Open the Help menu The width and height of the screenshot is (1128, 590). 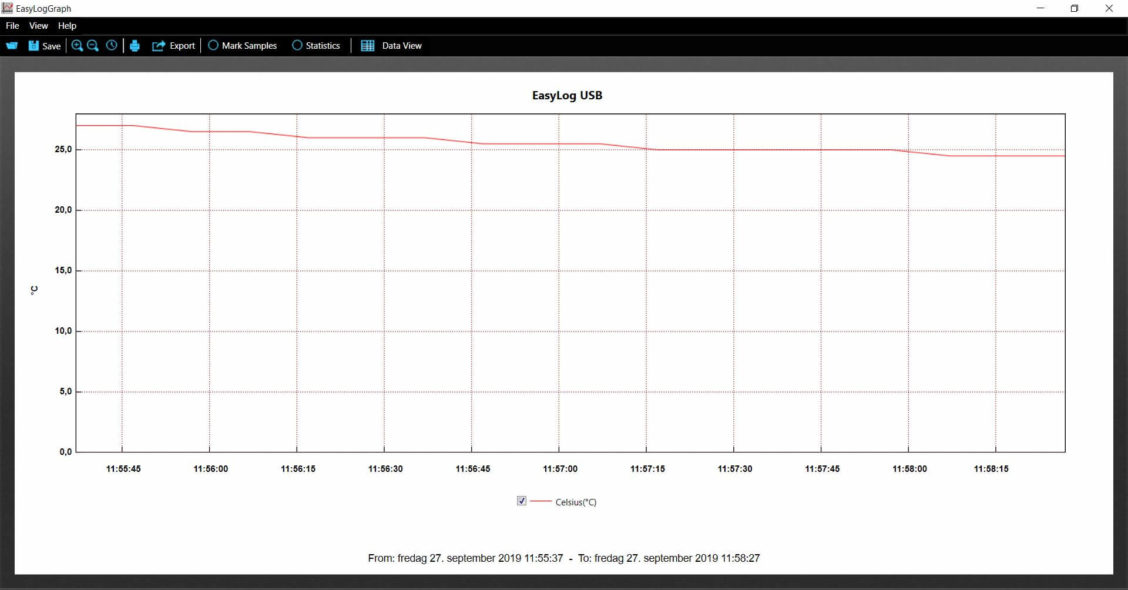(67, 25)
